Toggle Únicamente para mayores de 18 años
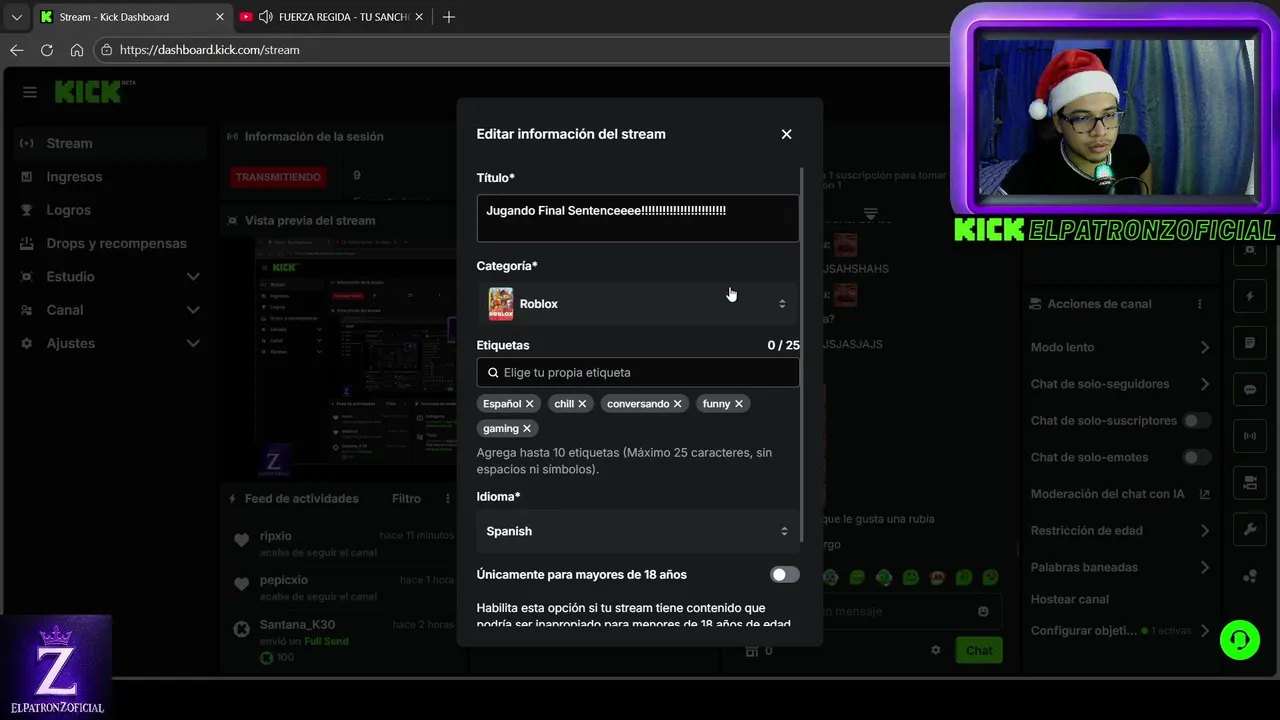 [x=785, y=575]
